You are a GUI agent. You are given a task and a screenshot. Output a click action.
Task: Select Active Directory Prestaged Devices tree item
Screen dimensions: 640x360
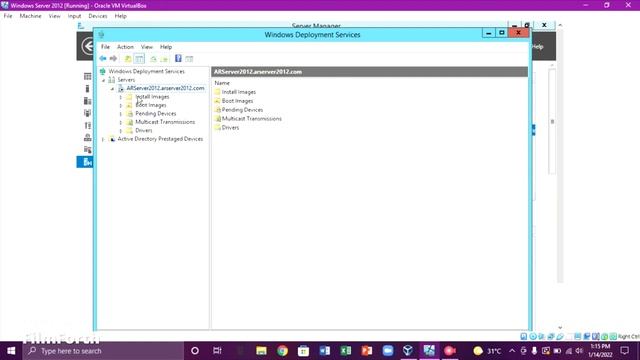160,139
